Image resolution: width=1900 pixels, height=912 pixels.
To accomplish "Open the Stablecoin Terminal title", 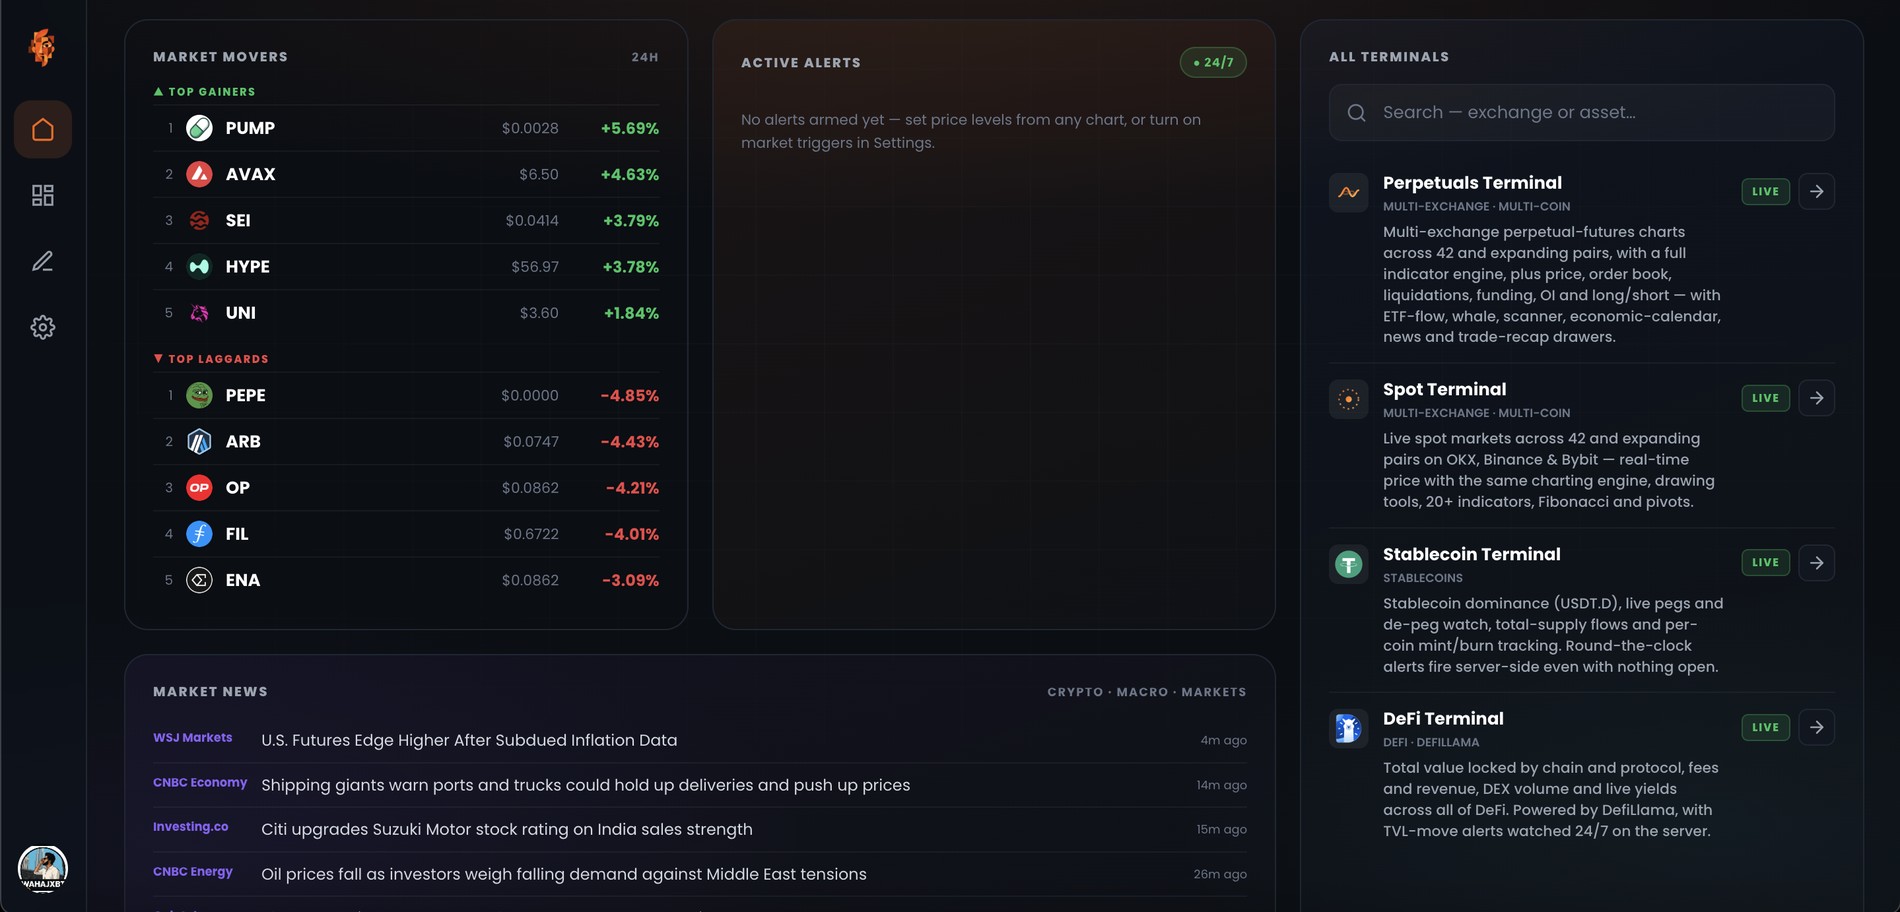I will [1471, 554].
